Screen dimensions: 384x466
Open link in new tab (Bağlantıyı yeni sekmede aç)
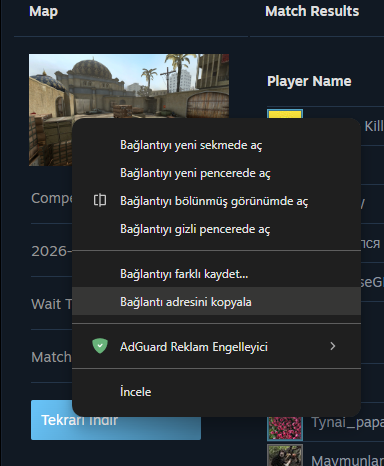click(216, 145)
